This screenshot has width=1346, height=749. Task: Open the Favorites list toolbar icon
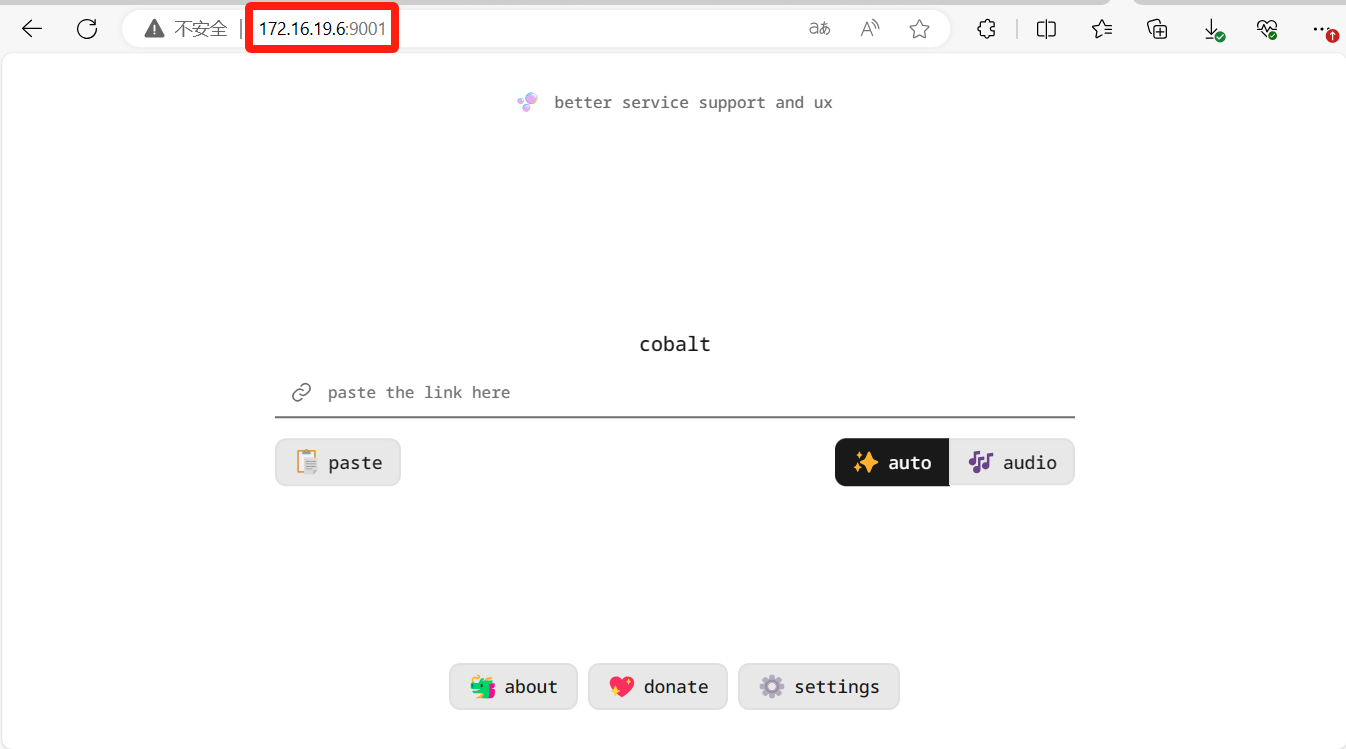click(1102, 29)
